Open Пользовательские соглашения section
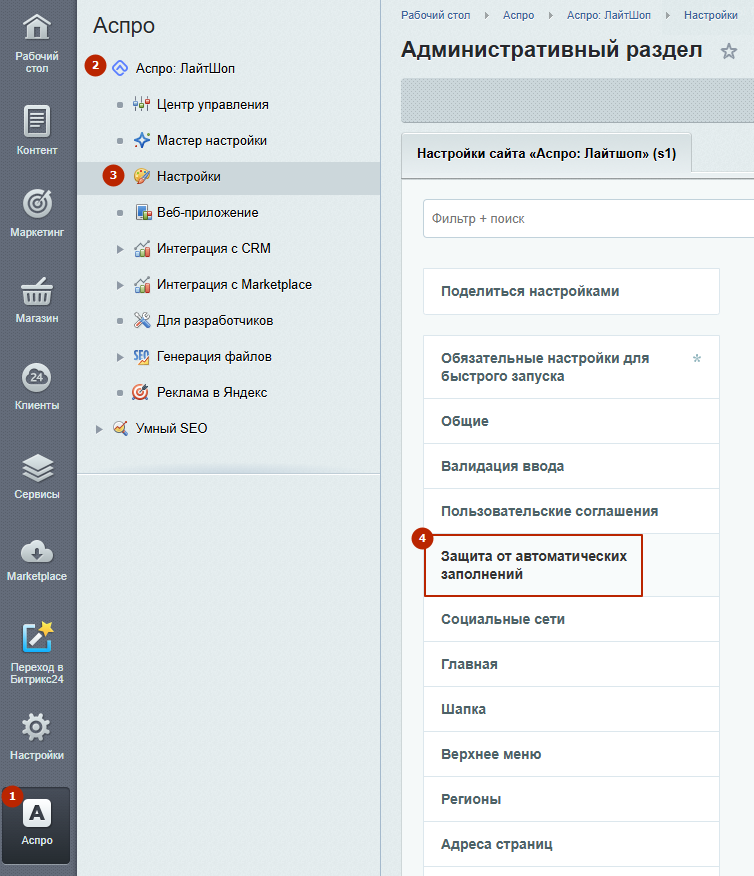The width and height of the screenshot is (754, 876). pos(571,511)
